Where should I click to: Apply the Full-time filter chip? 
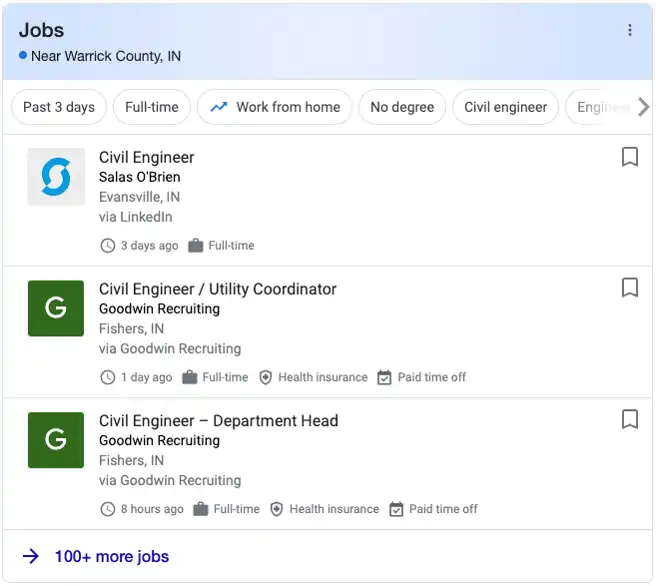152,107
